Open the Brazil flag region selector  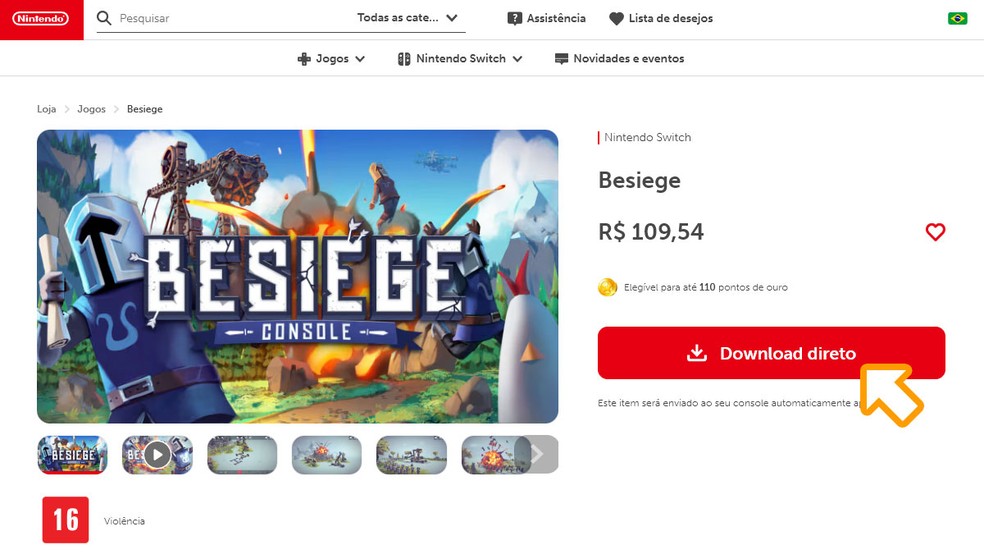click(x=957, y=18)
